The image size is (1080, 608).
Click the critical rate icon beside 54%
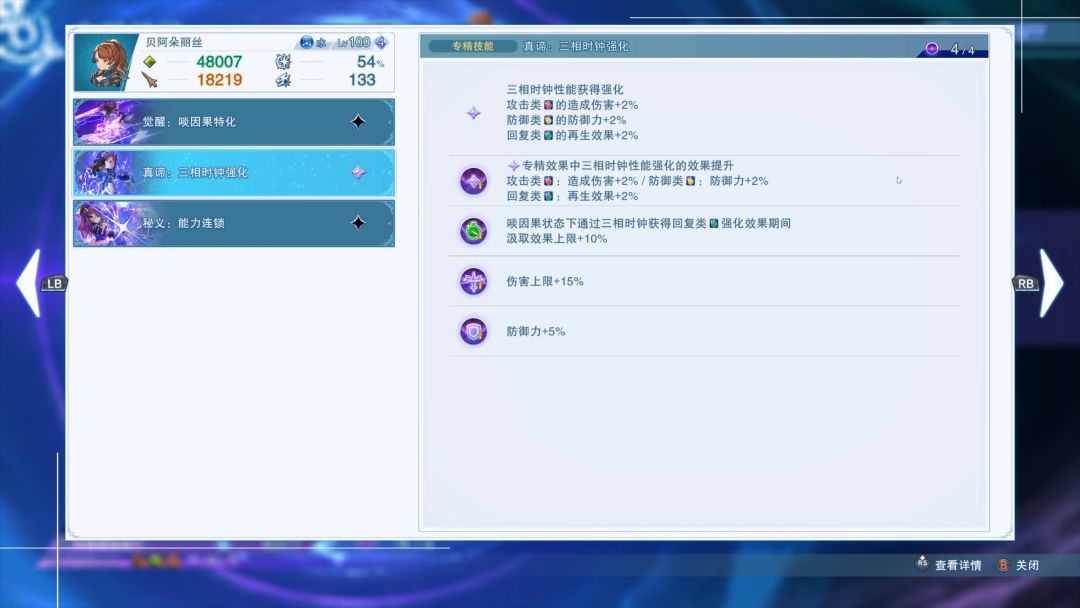click(x=283, y=62)
